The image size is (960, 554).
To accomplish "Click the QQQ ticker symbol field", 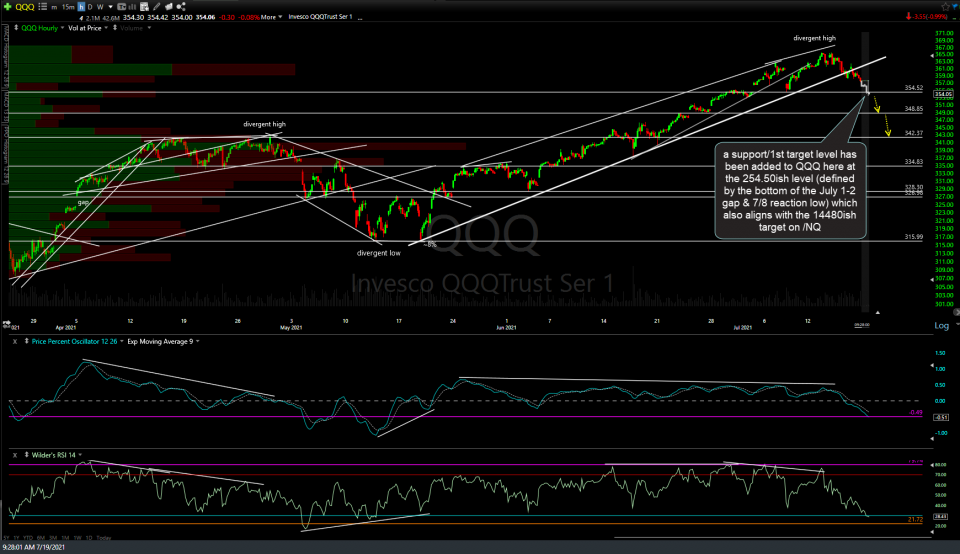I will tap(24, 7).
